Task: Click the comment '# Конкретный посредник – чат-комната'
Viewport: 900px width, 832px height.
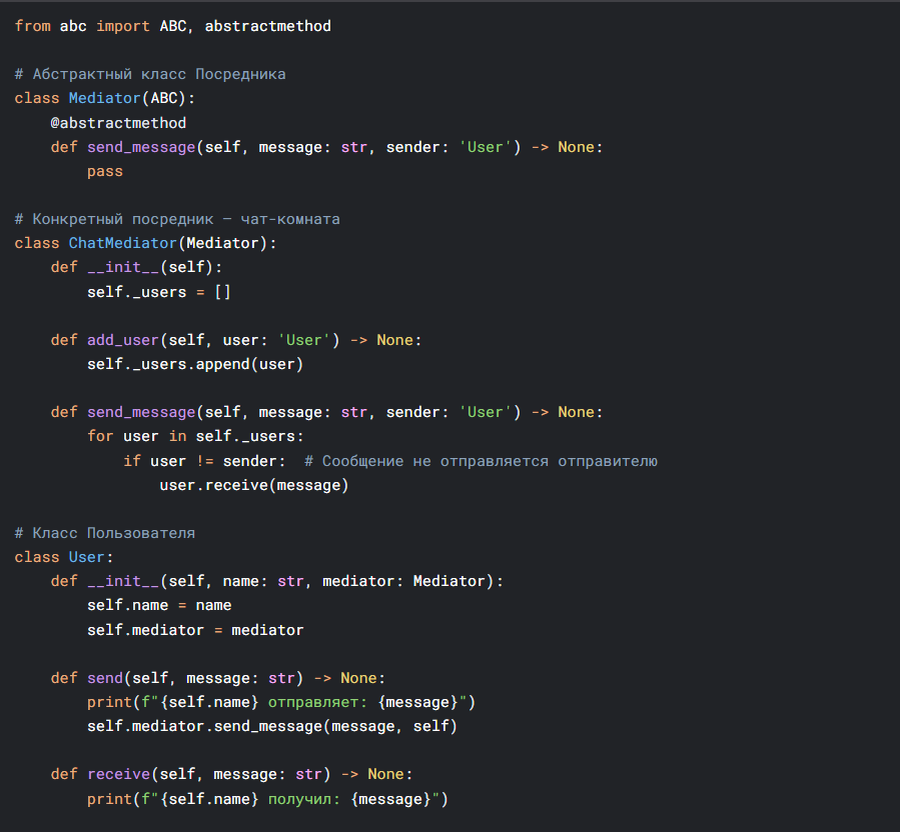Action: click(177, 219)
